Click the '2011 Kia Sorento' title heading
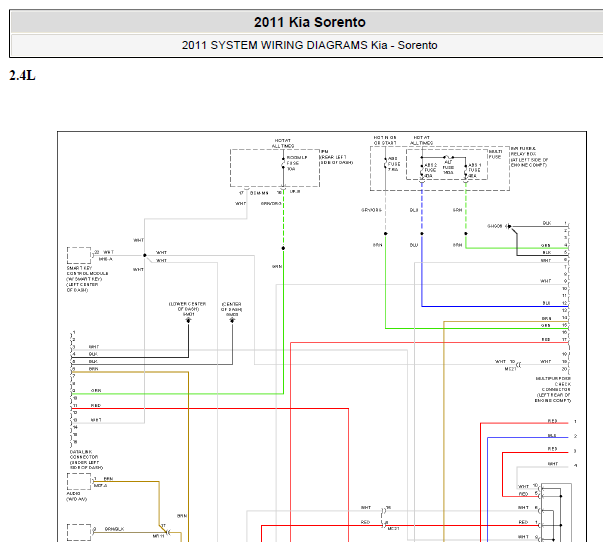Image resolution: width=603 pixels, height=542 pixels. coord(310,22)
